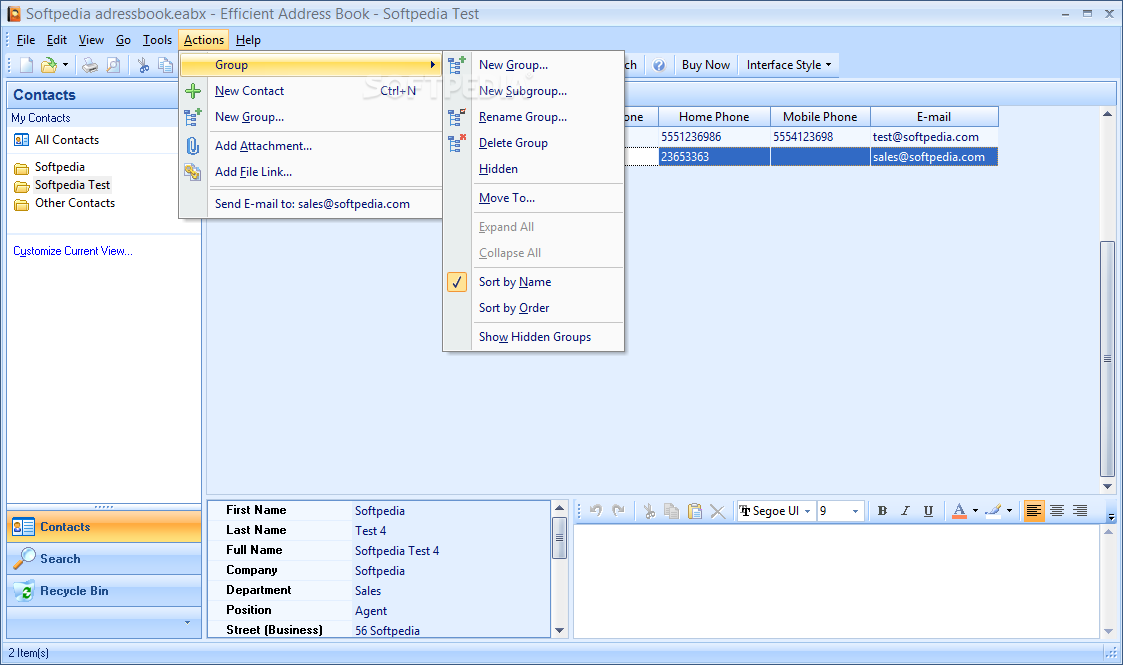Click the Undo icon in notes toolbar

[x=596, y=511]
